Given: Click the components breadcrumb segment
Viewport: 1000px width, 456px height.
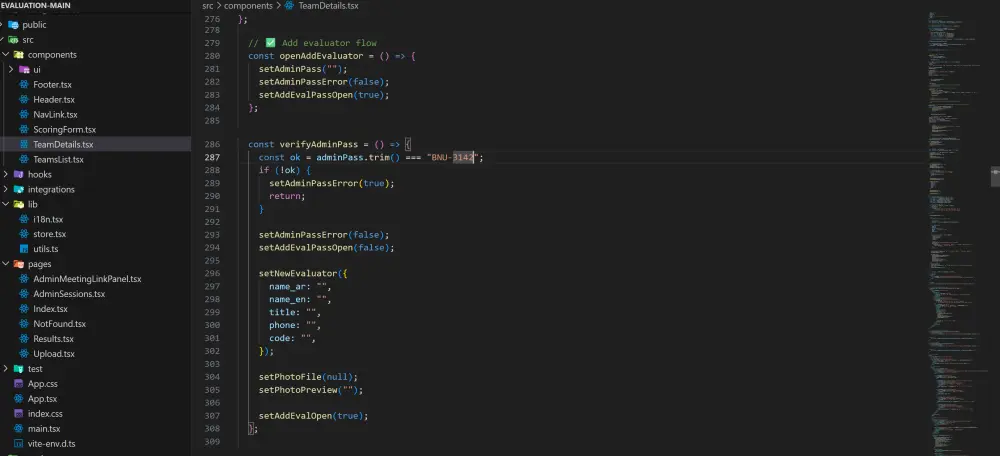Looking at the screenshot, I should click(248, 6).
